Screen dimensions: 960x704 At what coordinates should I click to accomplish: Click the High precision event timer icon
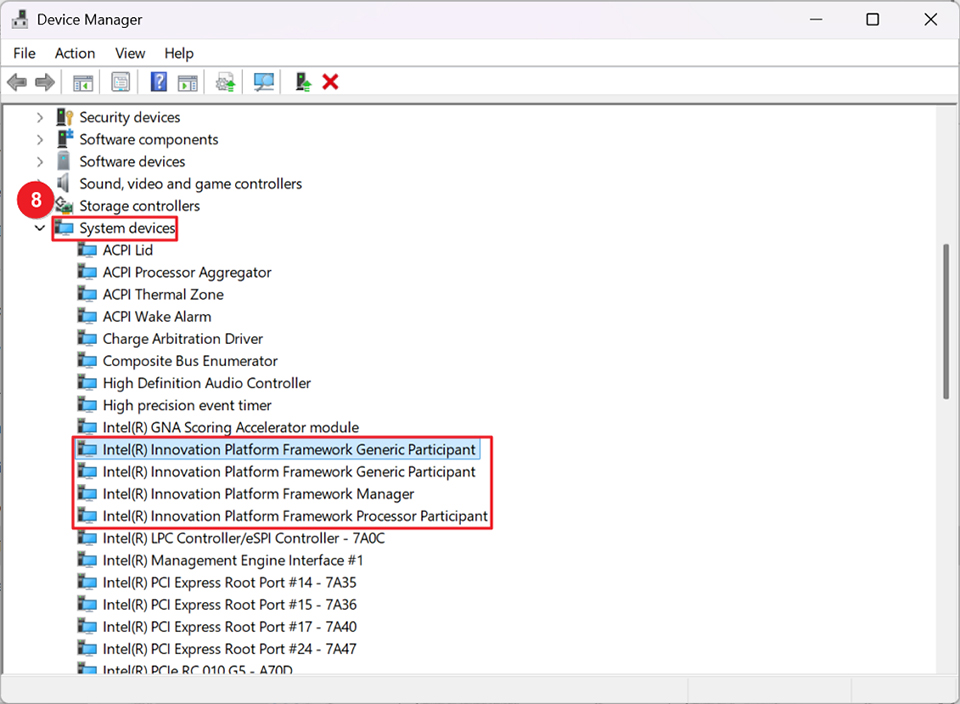point(87,405)
